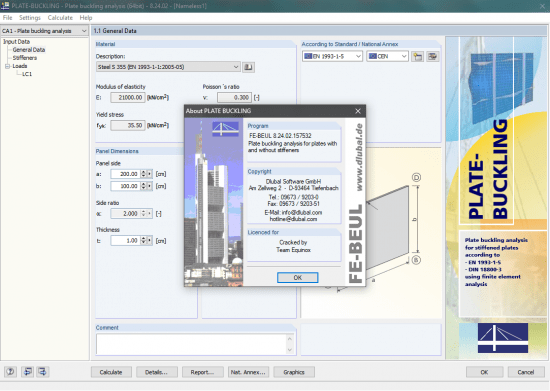Image resolution: width=550 pixels, height=391 pixels.
Task: Click the Graphics button
Action: [294, 372]
